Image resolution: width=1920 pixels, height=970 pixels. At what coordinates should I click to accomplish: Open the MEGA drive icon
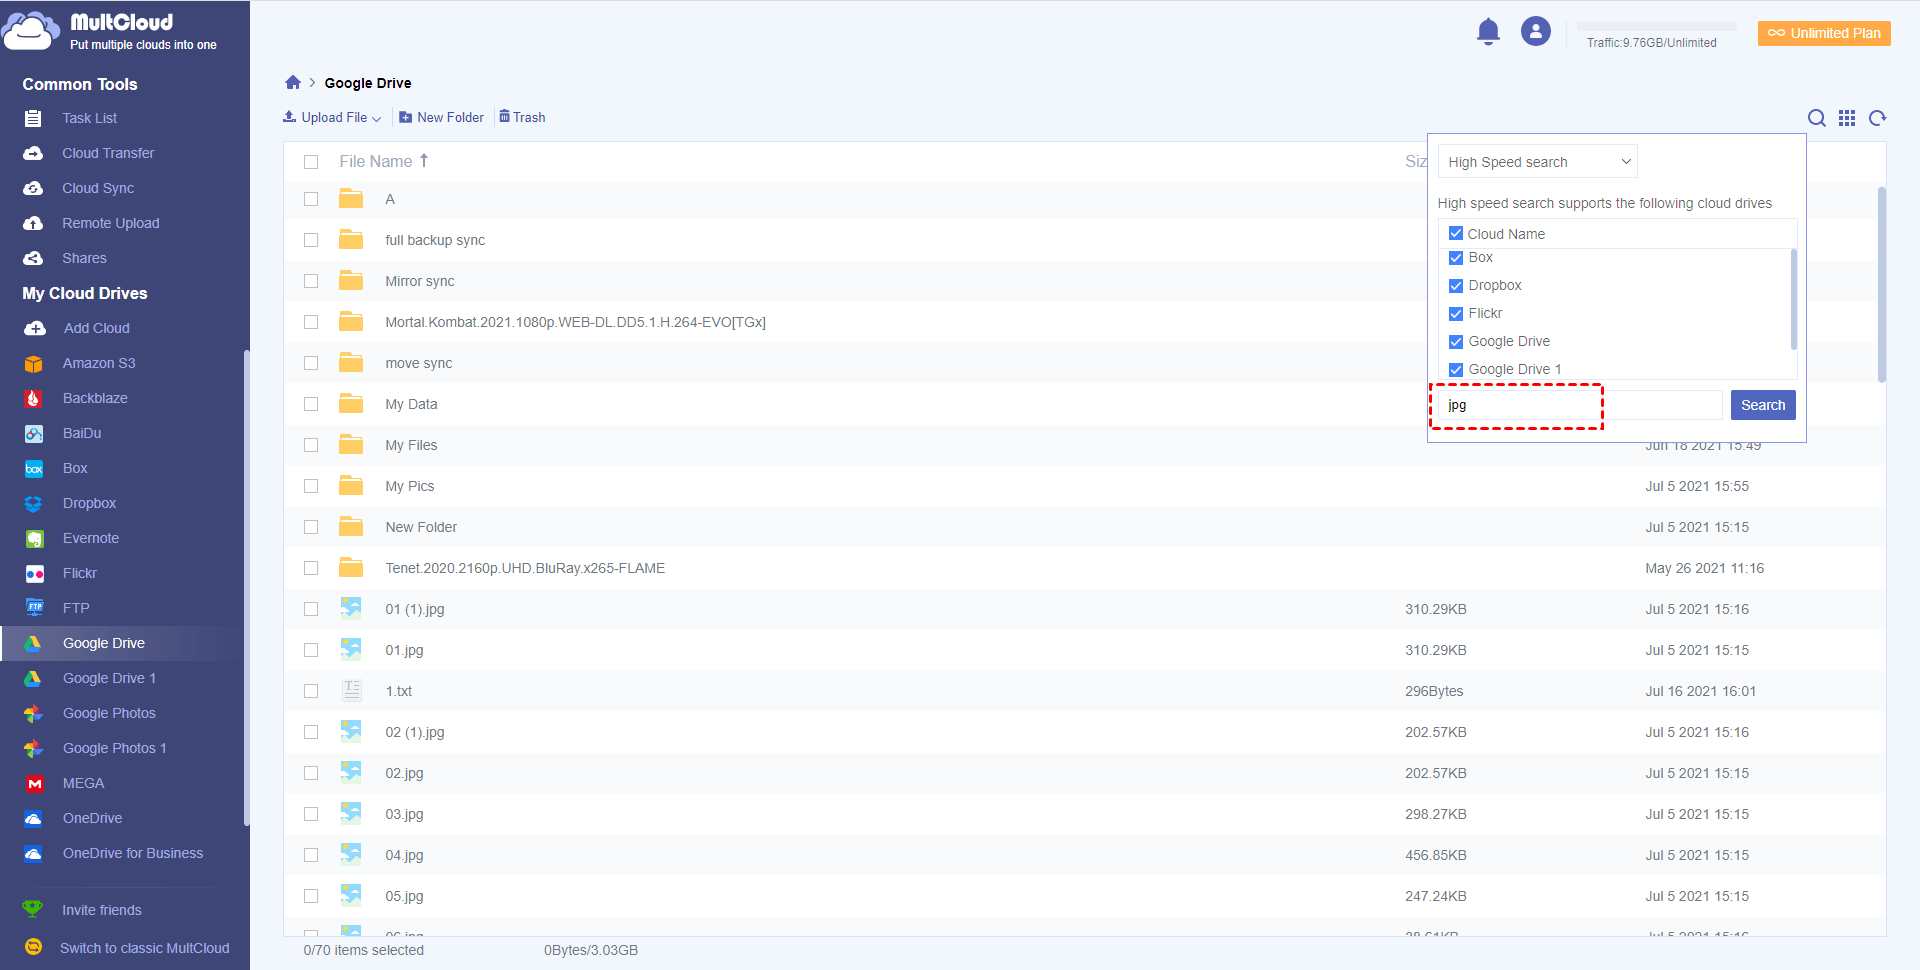(x=34, y=783)
